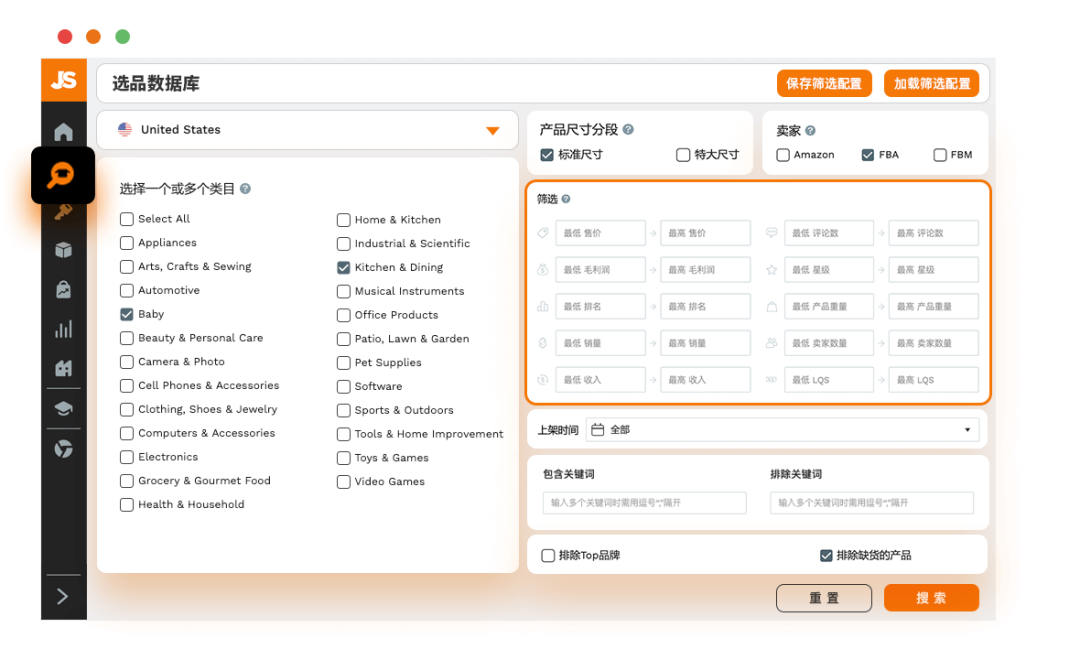
Task: Disable the FBA seller checkbox
Action: (x=866, y=154)
